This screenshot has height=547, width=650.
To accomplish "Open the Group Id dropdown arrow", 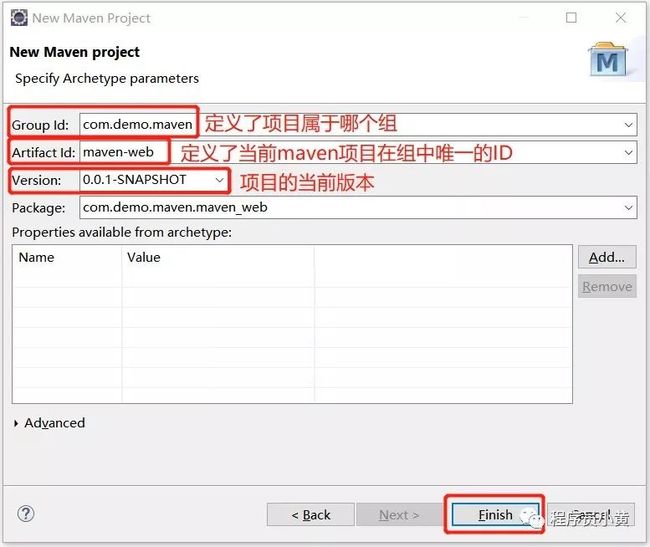I will pos(628,124).
